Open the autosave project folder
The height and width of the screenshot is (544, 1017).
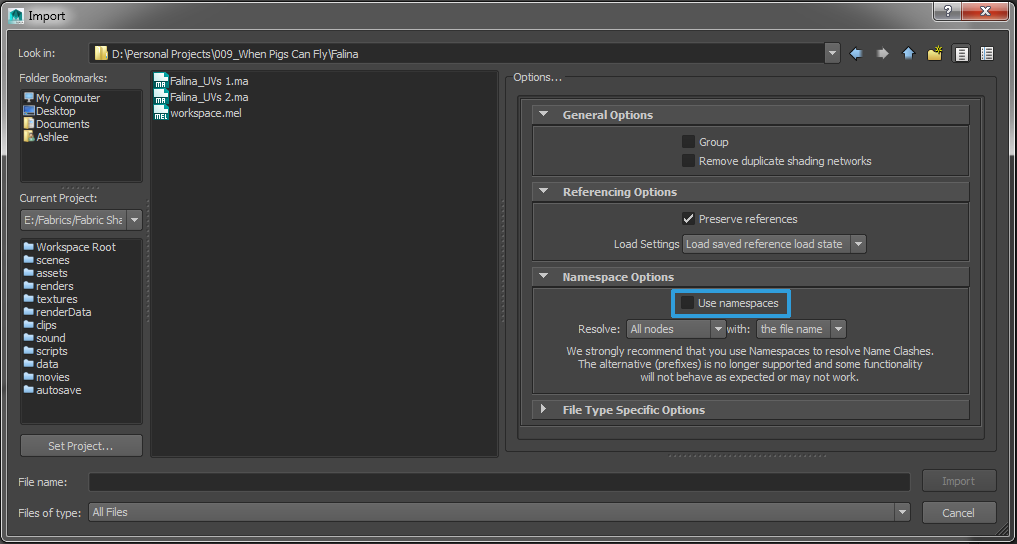click(52, 390)
